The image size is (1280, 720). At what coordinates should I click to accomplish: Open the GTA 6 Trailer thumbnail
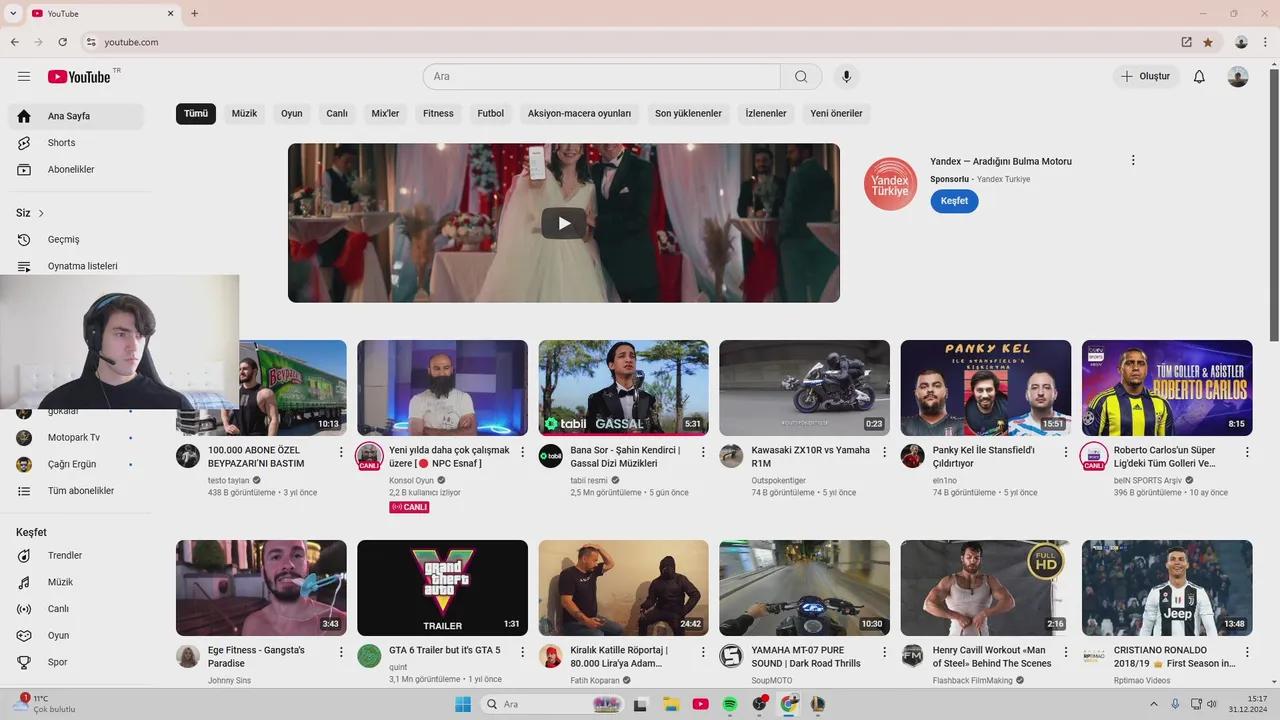(x=442, y=588)
